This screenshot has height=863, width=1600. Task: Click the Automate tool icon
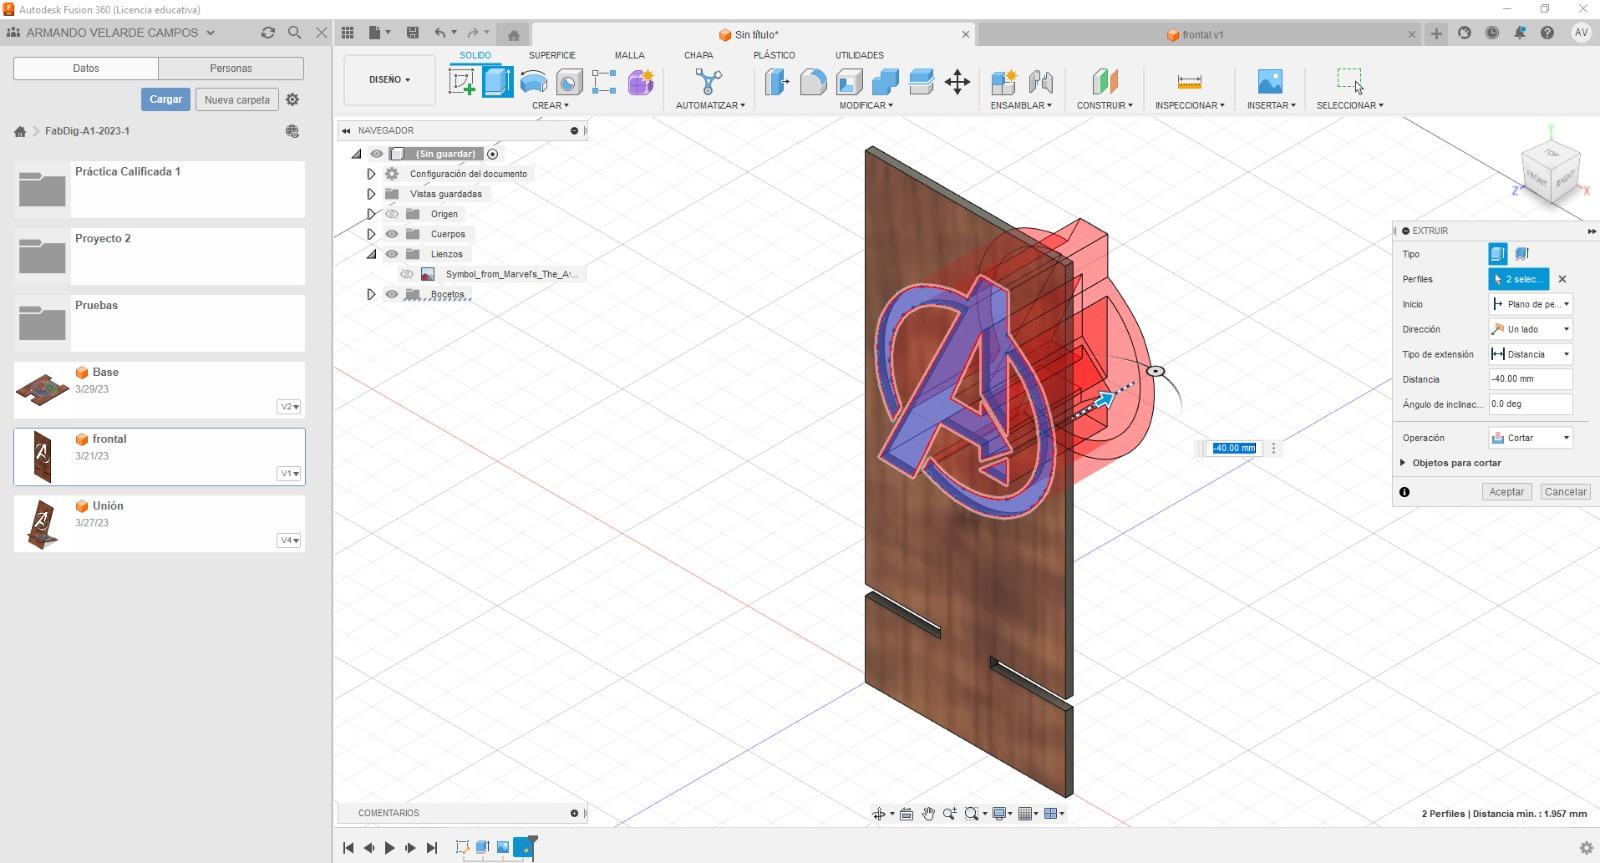click(x=709, y=82)
